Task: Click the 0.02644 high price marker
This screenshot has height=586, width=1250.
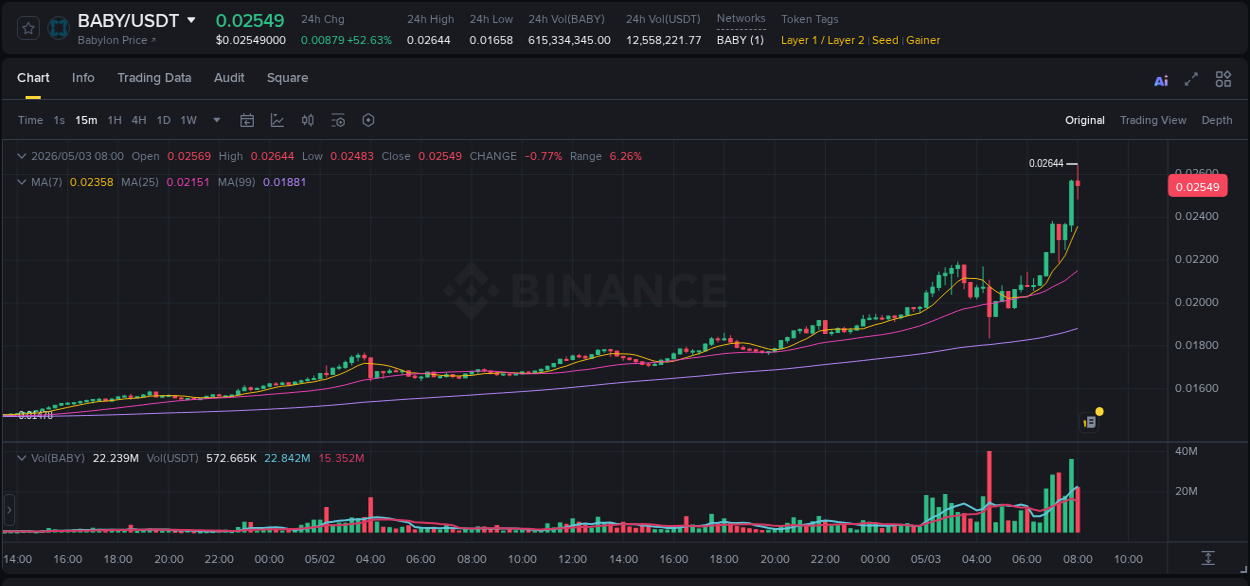Action: [1046, 163]
